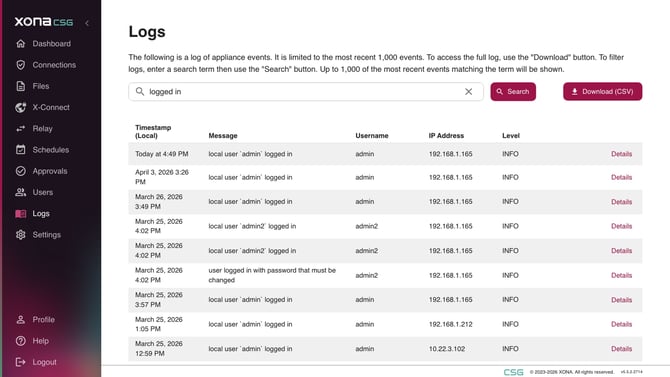Click the Level column header
The width and height of the screenshot is (670, 377).
(511, 135)
